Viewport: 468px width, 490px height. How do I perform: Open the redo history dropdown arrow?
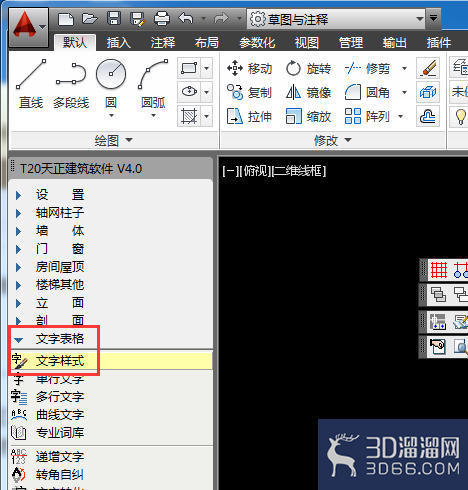pyautogui.click(x=239, y=19)
